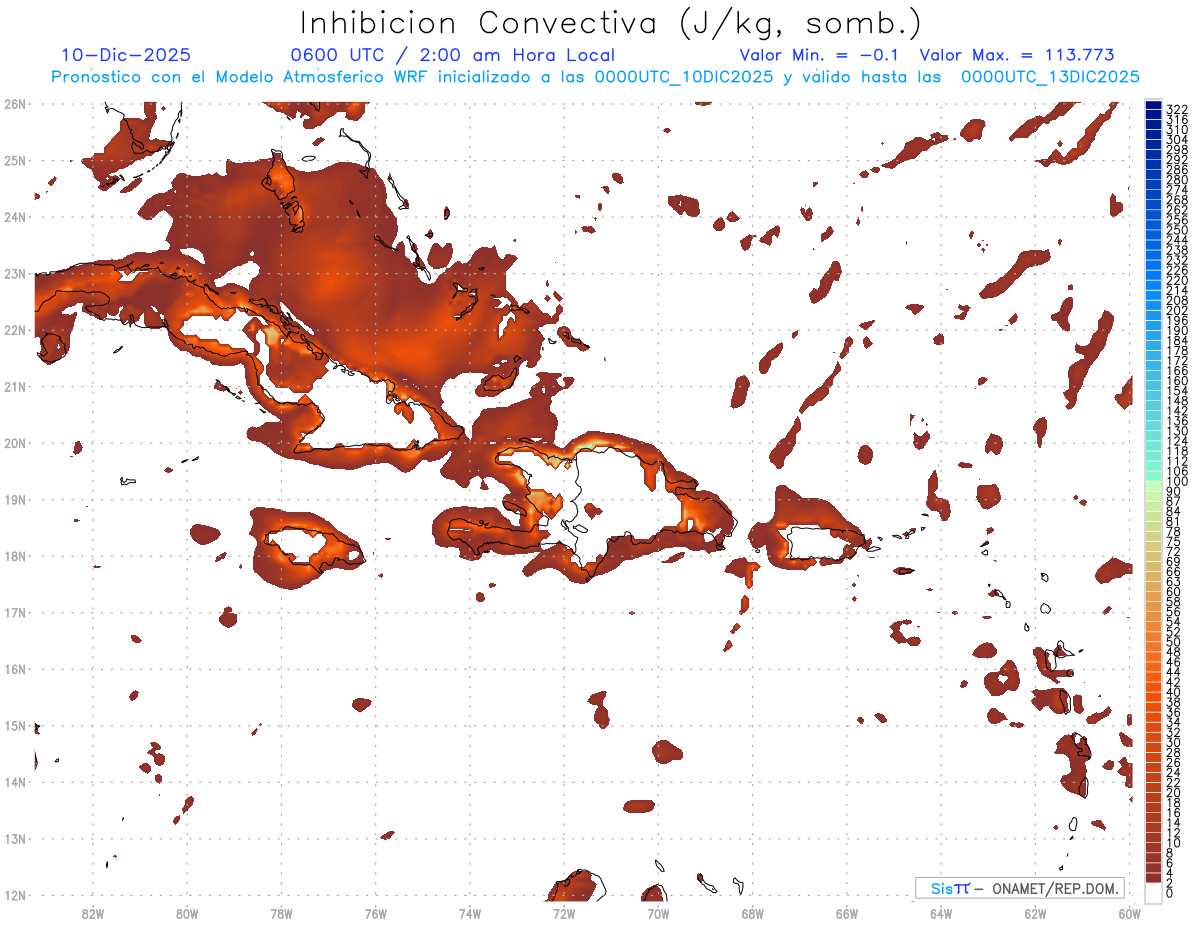This screenshot has height=927, width=1200.
Task: Click the title 'Inhibicion Convectiva (J/kg, somb.)'
Action: pos(610,23)
